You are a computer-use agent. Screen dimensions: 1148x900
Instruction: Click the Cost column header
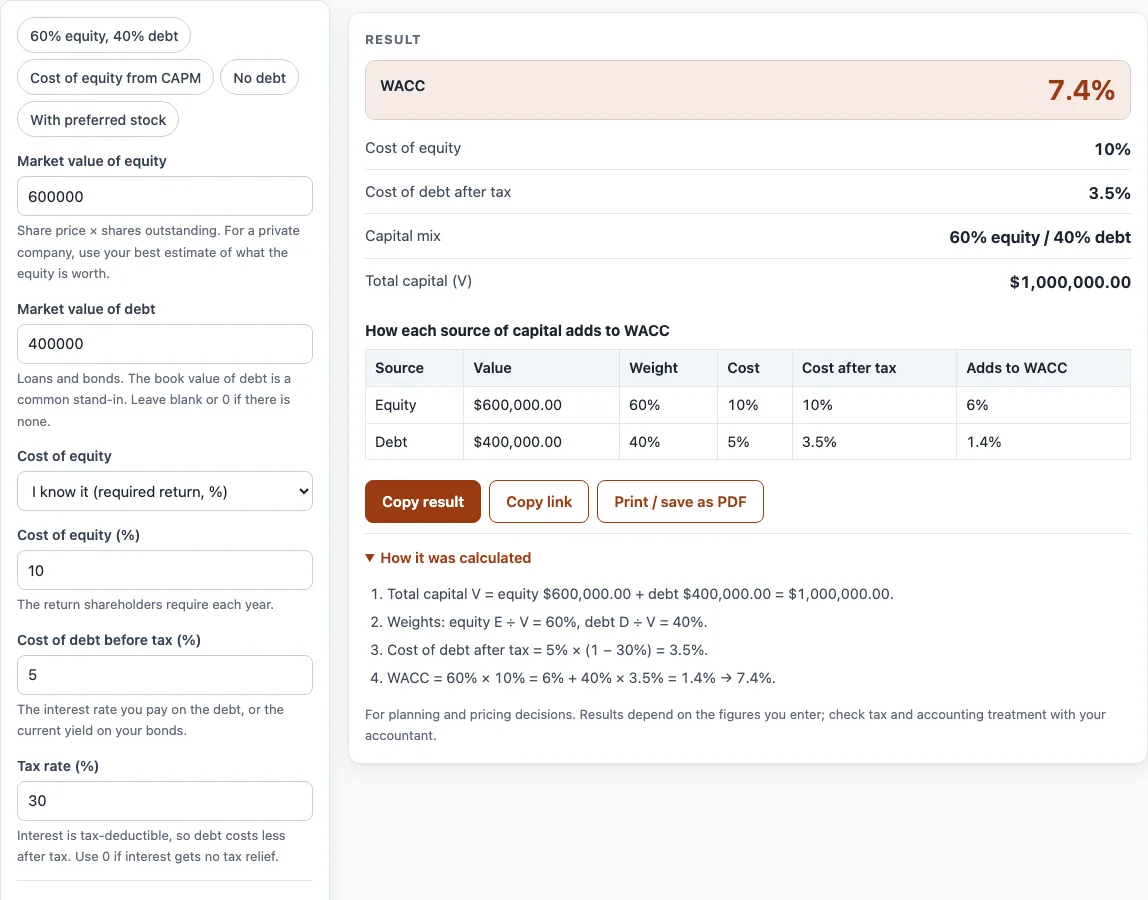point(755,368)
